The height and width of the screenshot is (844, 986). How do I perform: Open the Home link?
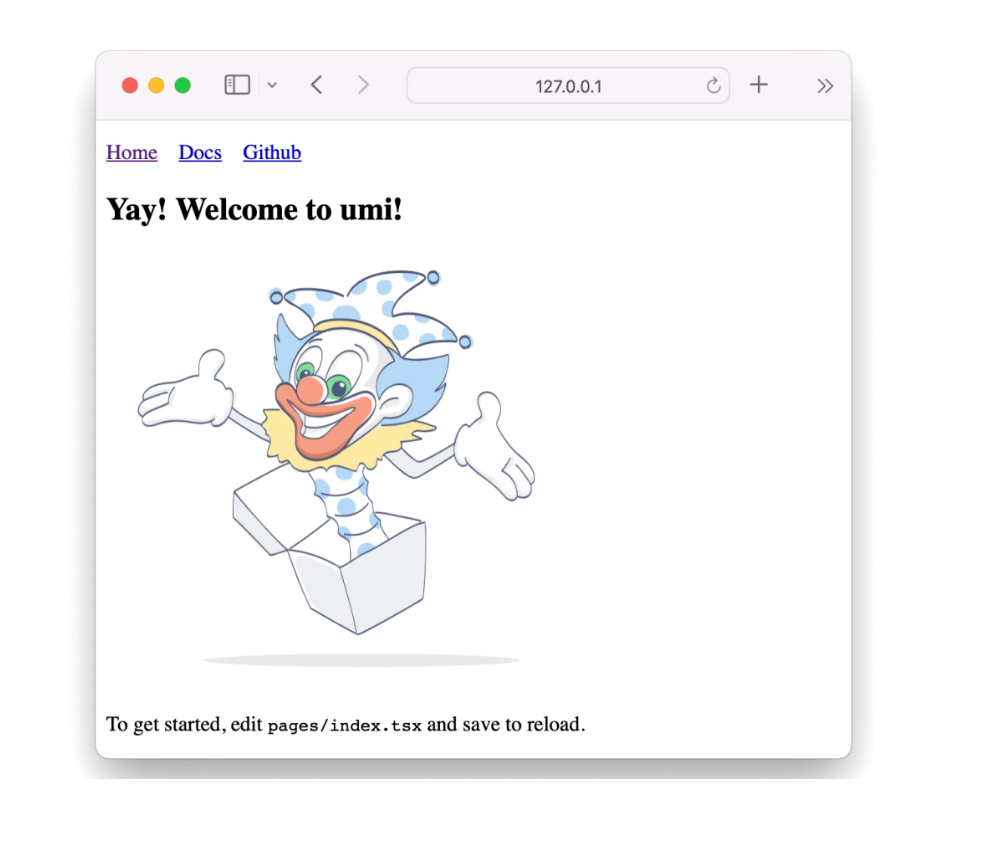[131, 152]
